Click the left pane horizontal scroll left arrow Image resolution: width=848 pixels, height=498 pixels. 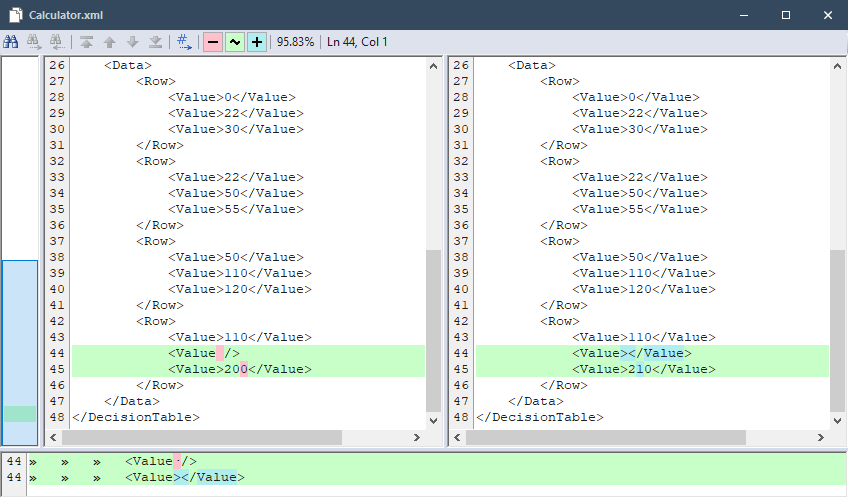coord(53,437)
